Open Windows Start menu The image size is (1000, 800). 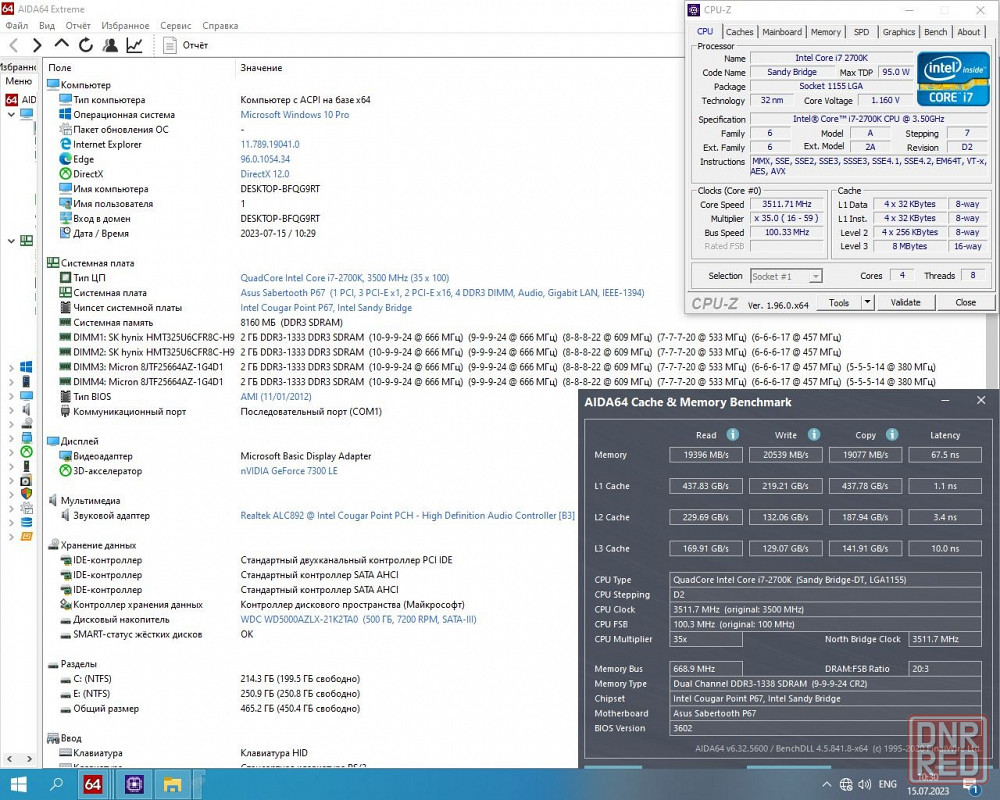[18, 784]
